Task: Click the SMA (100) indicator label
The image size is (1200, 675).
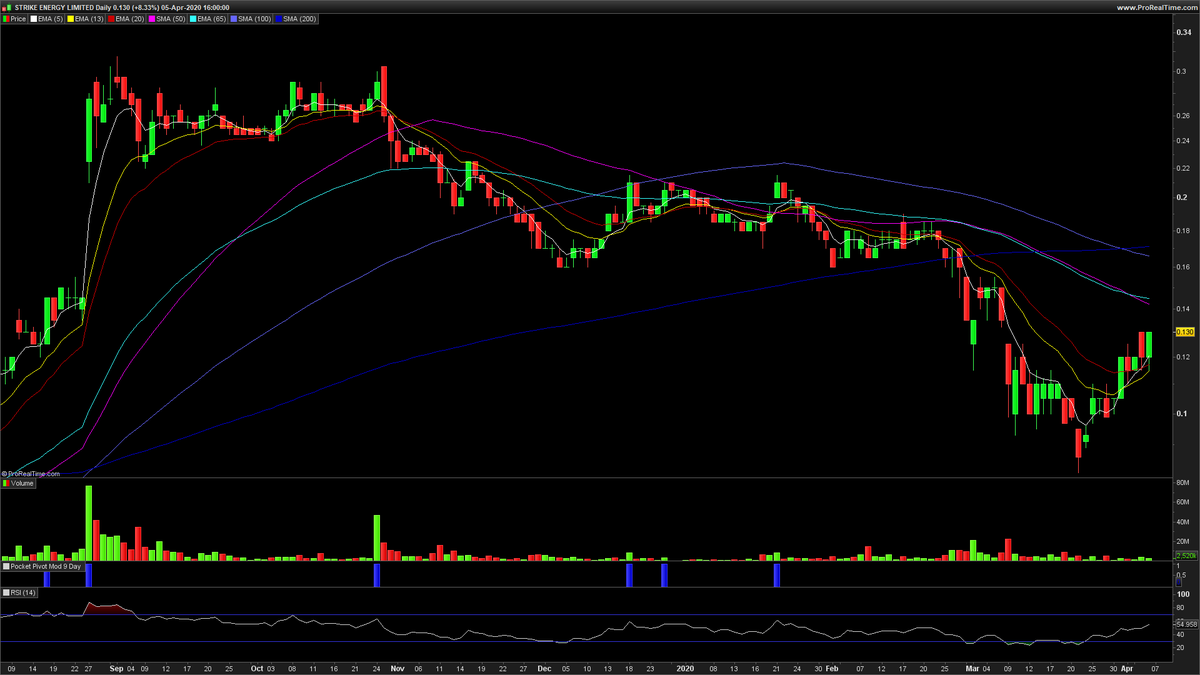Action: (x=254, y=17)
